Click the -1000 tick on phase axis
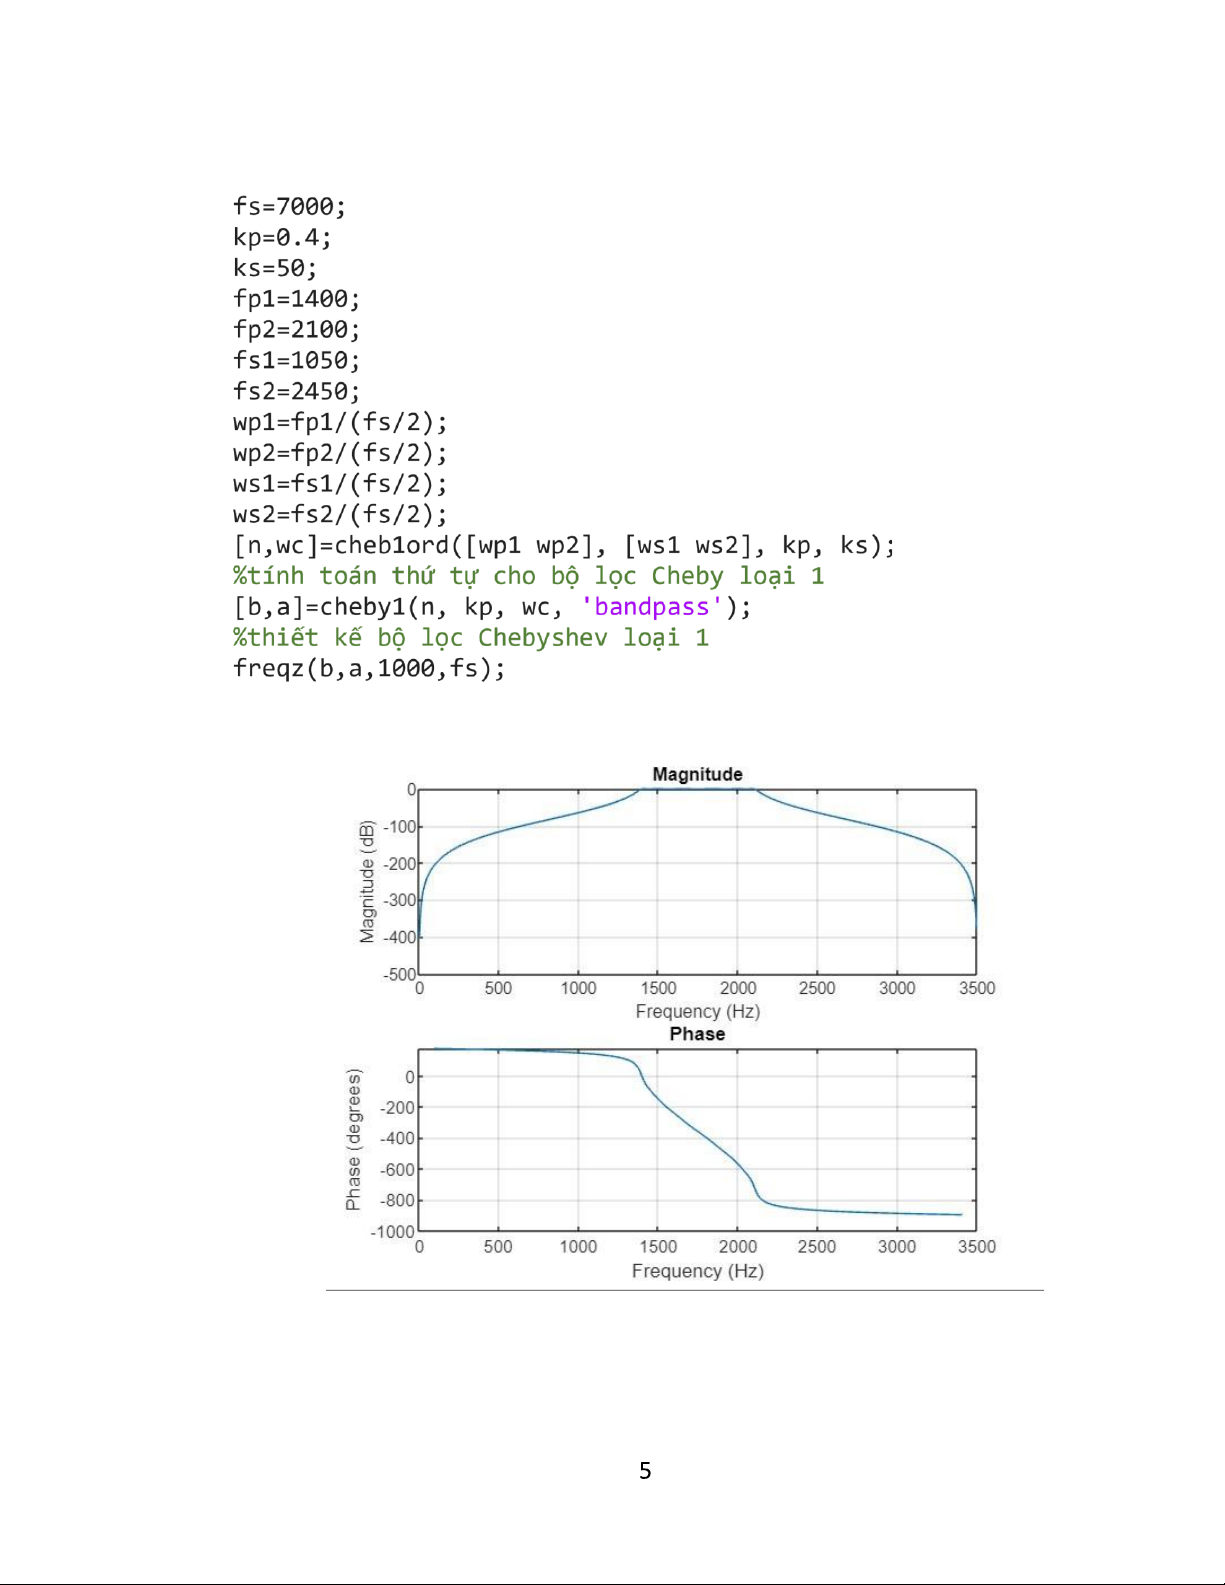 pyautogui.click(x=392, y=1232)
